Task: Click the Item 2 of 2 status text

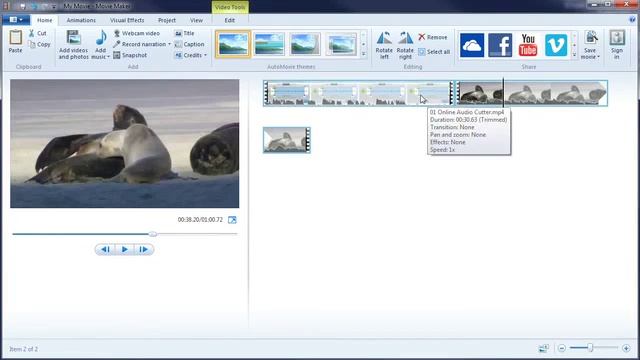Action: 24,349
